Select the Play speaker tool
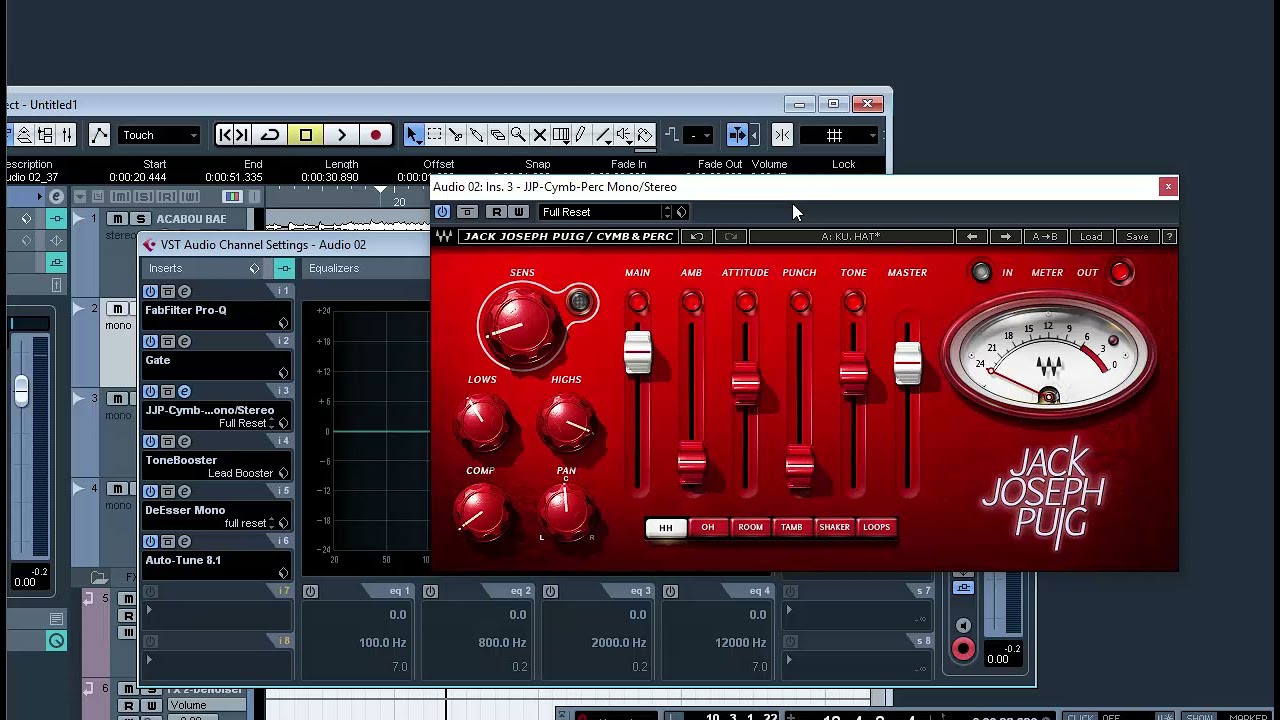This screenshot has height=720, width=1280. point(623,135)
